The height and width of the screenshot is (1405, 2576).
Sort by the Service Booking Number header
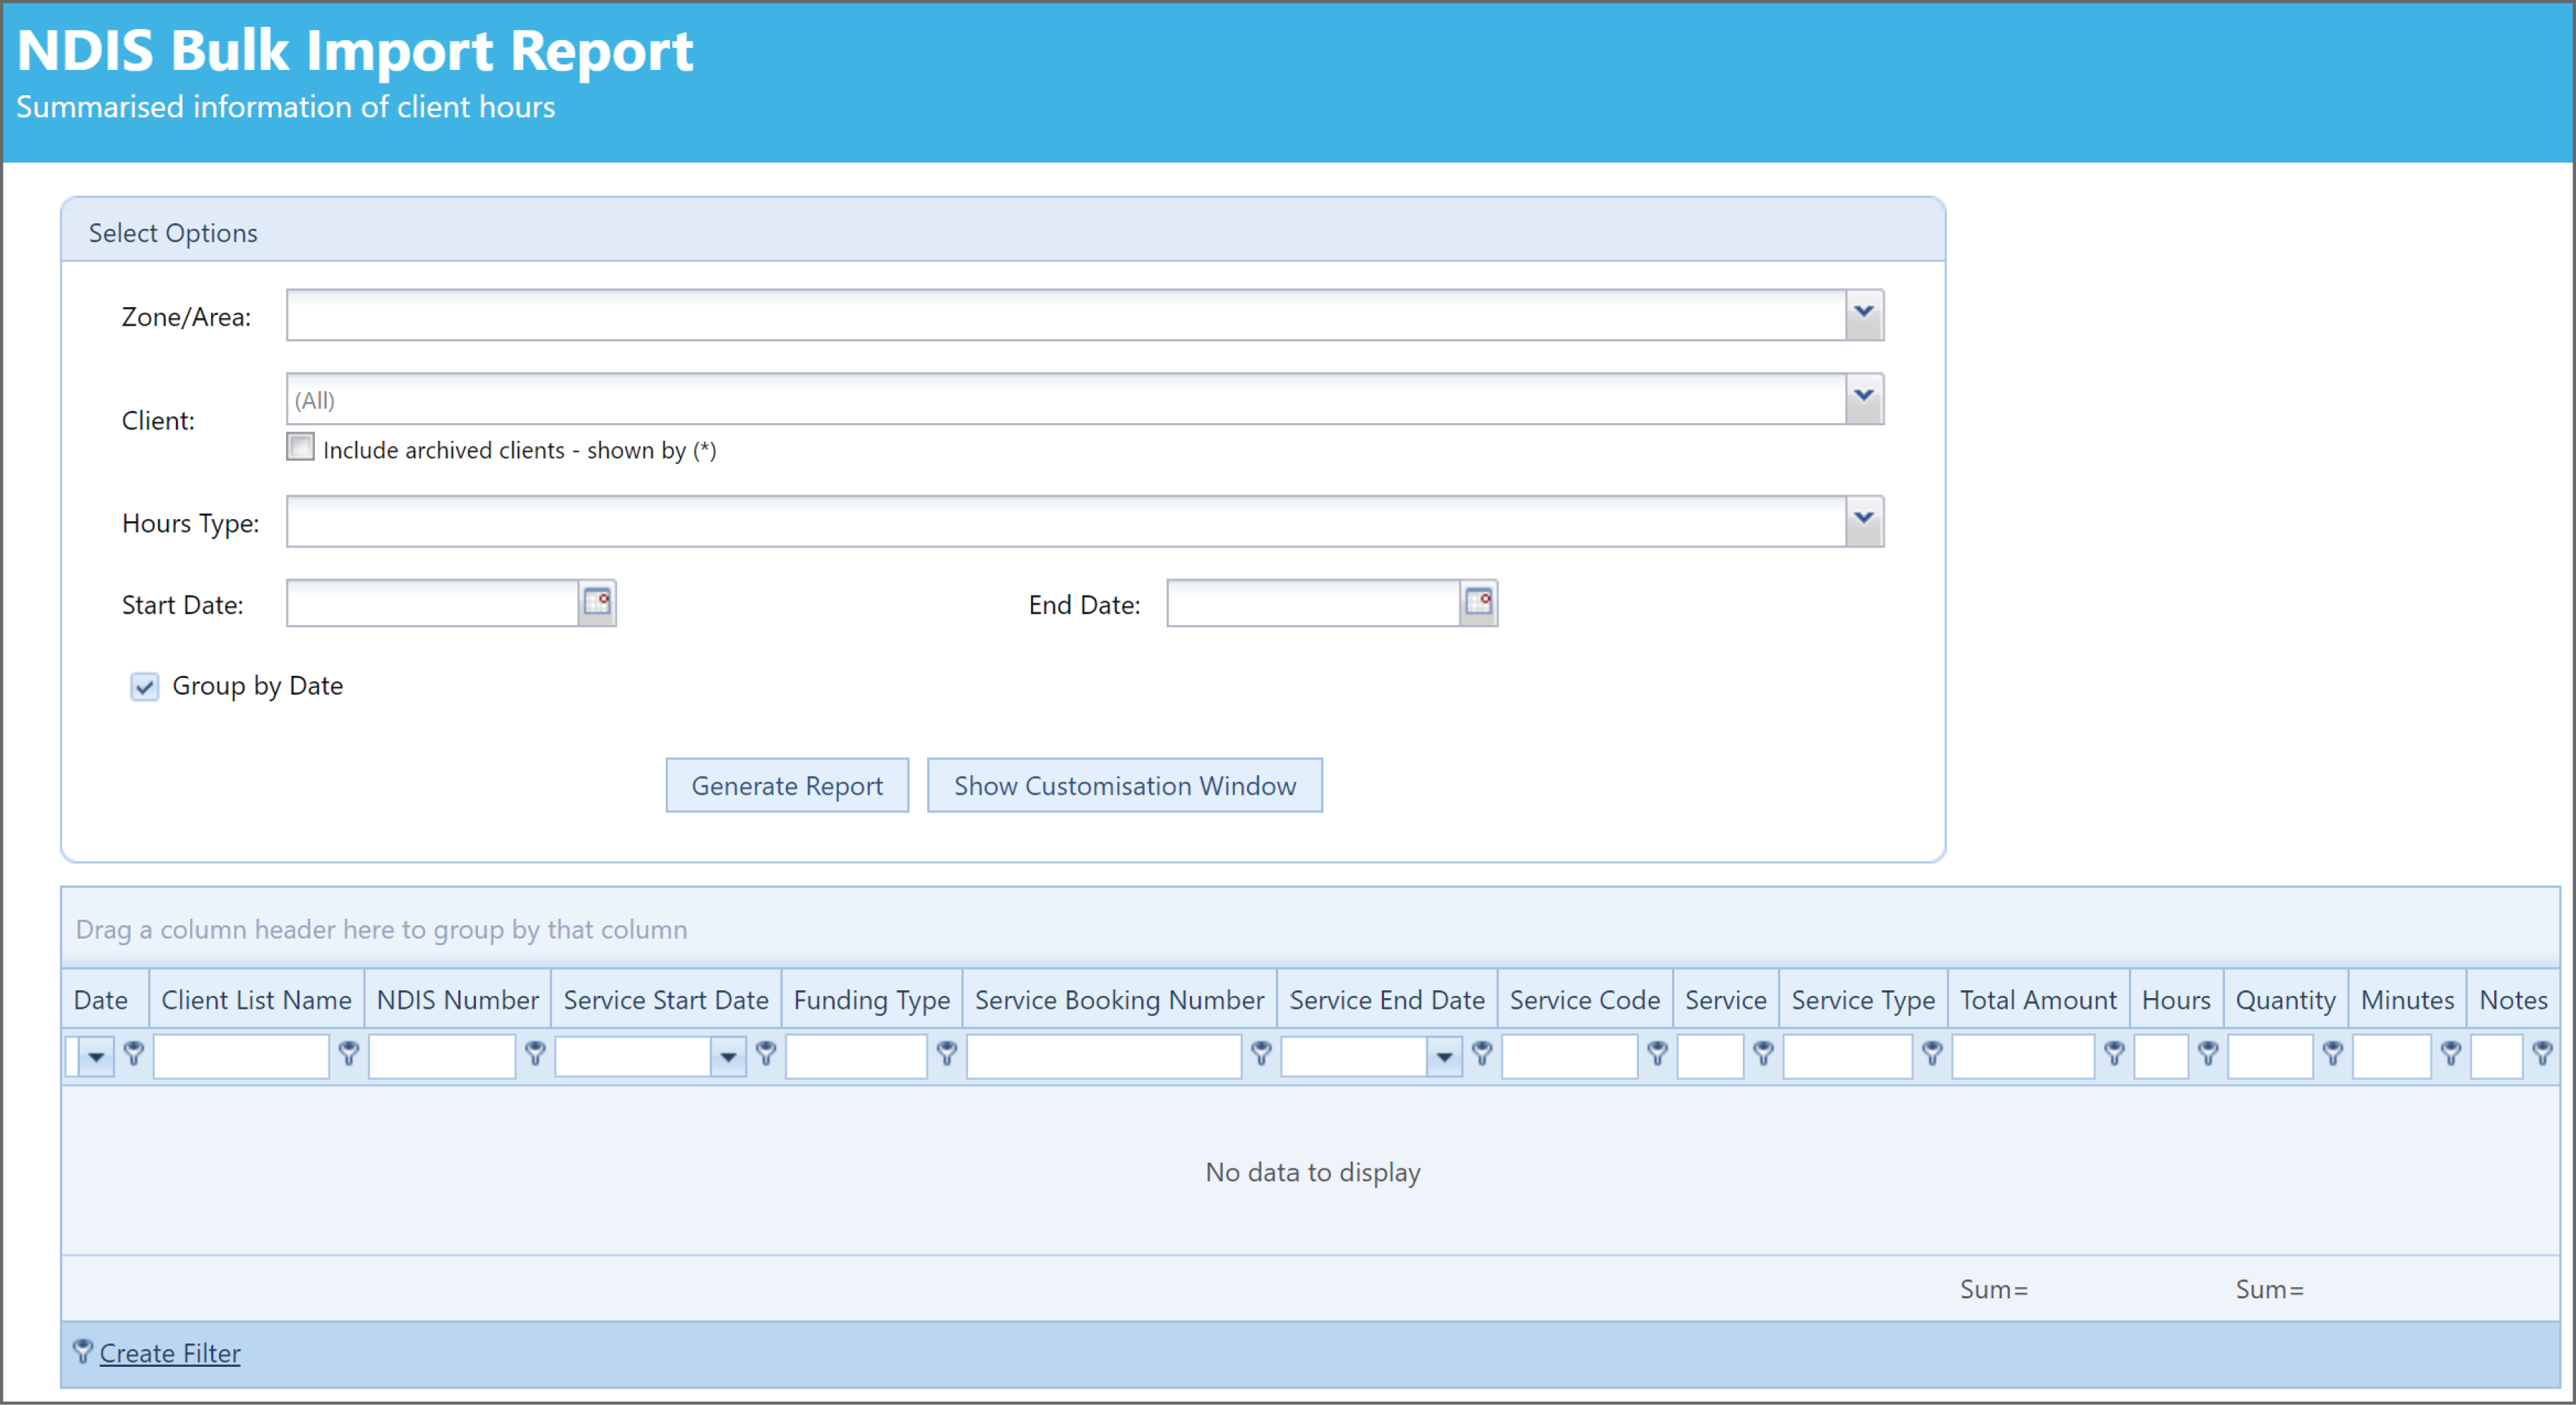point(1119,999)
